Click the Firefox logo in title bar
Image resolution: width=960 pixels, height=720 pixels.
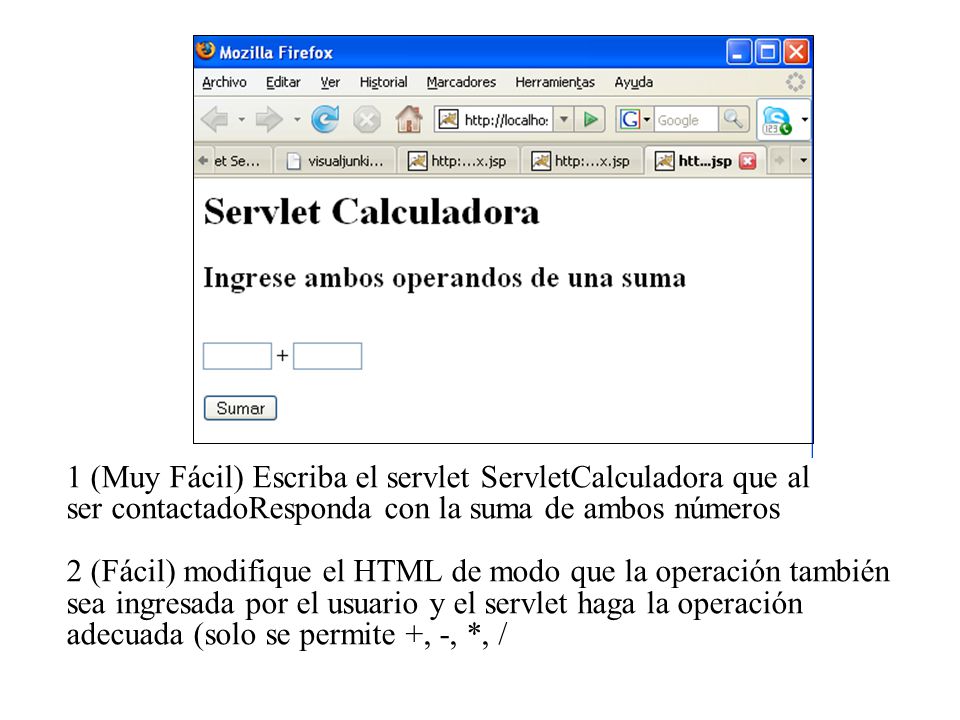(x=206, y=51)
